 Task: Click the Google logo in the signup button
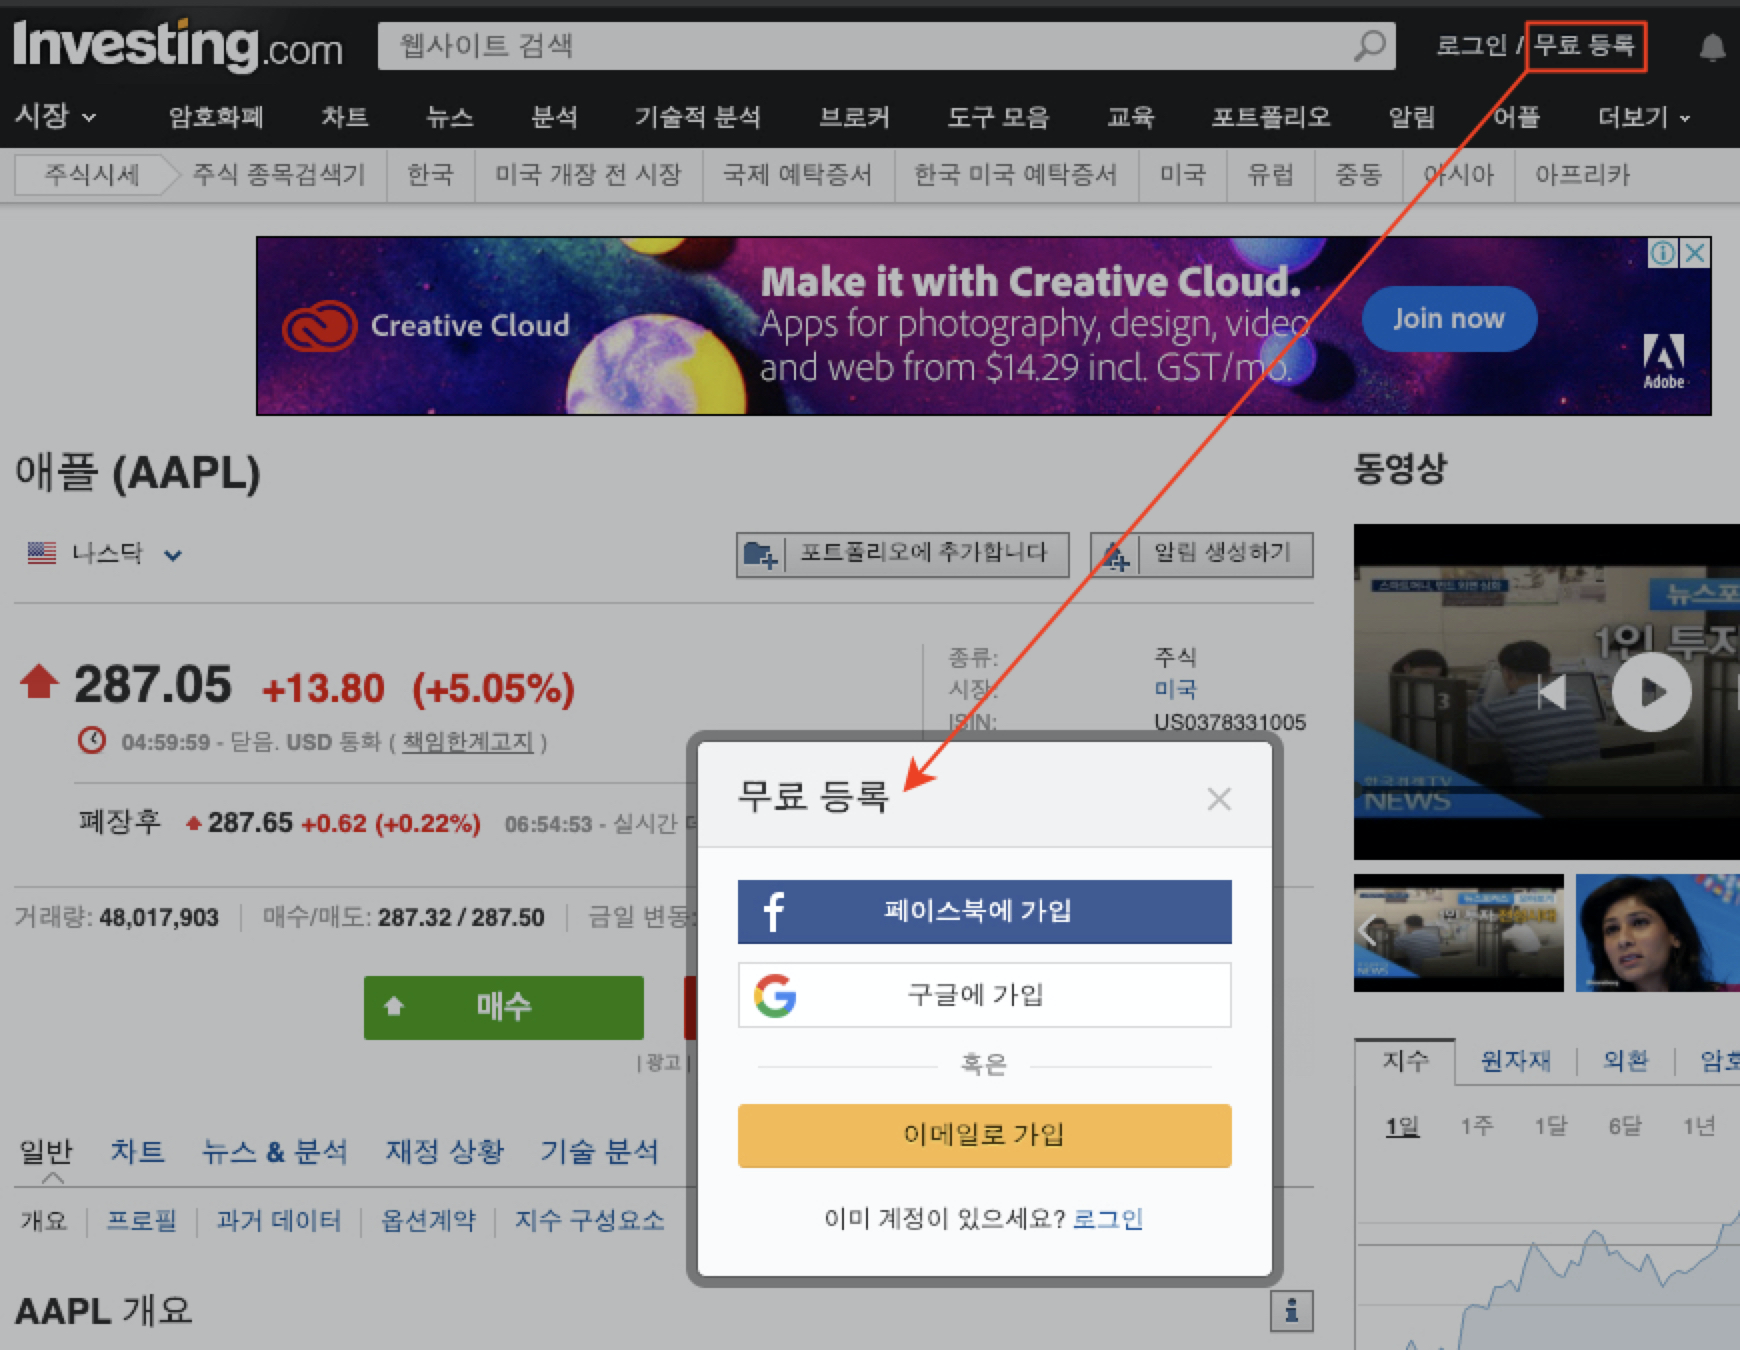(775, 996)
